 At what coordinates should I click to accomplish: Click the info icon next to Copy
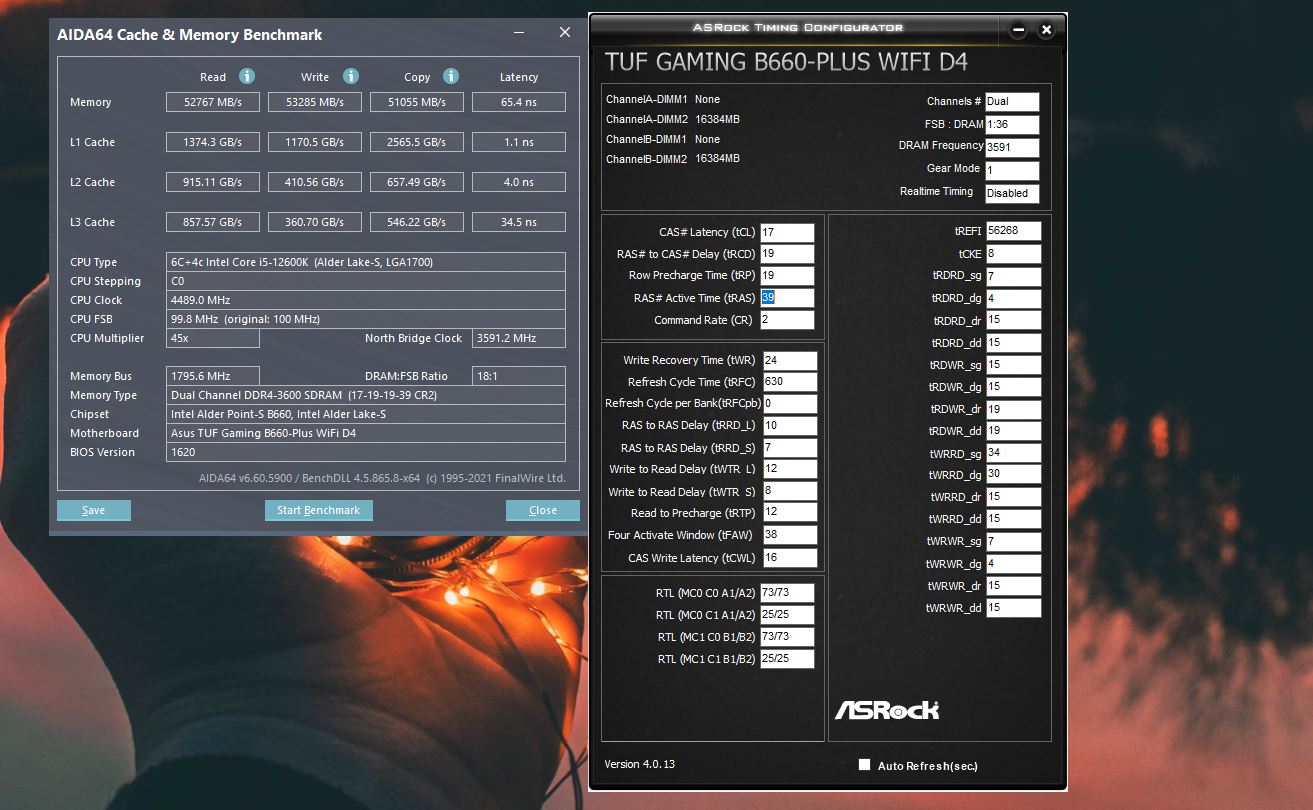pos(451,76)
